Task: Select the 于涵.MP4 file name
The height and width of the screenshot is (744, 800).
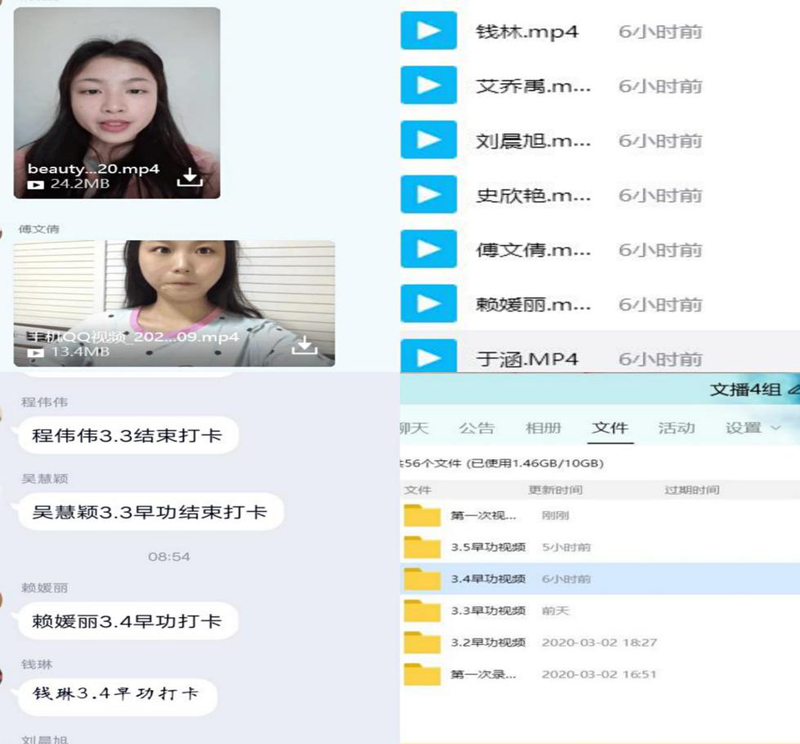Action: (527, 359)
